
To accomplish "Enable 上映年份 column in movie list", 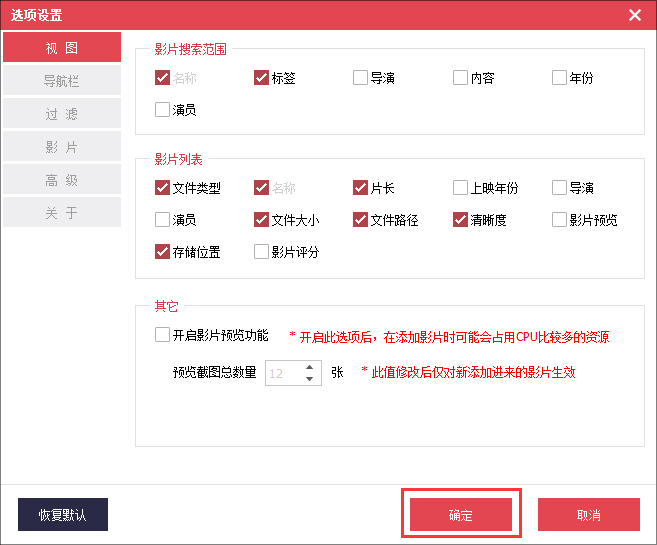I will (x=460, y=188).
